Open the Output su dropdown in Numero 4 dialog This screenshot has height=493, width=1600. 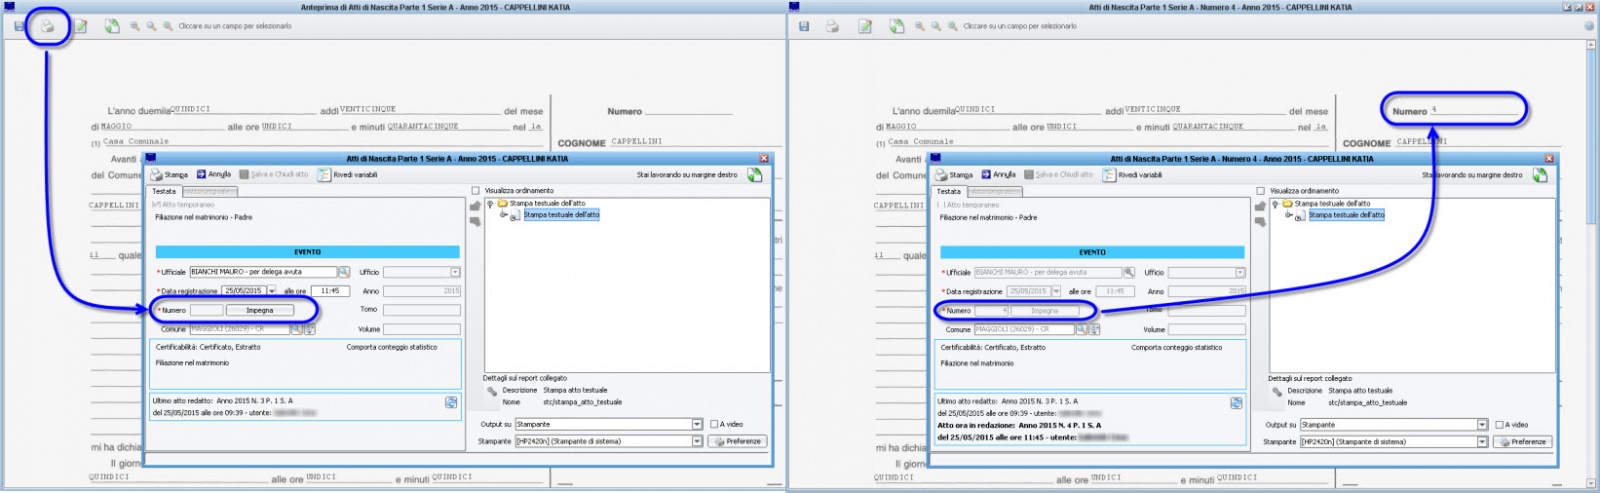1483,424
